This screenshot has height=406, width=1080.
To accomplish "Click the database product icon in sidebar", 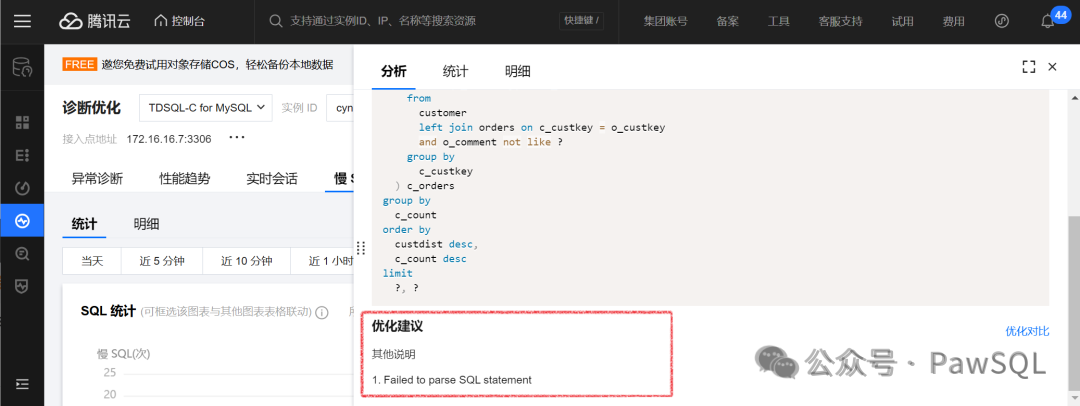I will (22, 67).
